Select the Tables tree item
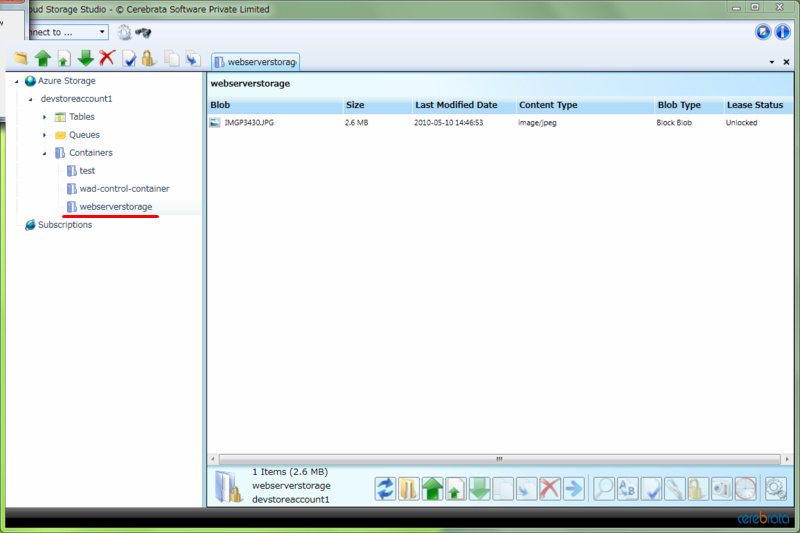The height and width of the screenshot is (533, 800). [x=82, y=117]
